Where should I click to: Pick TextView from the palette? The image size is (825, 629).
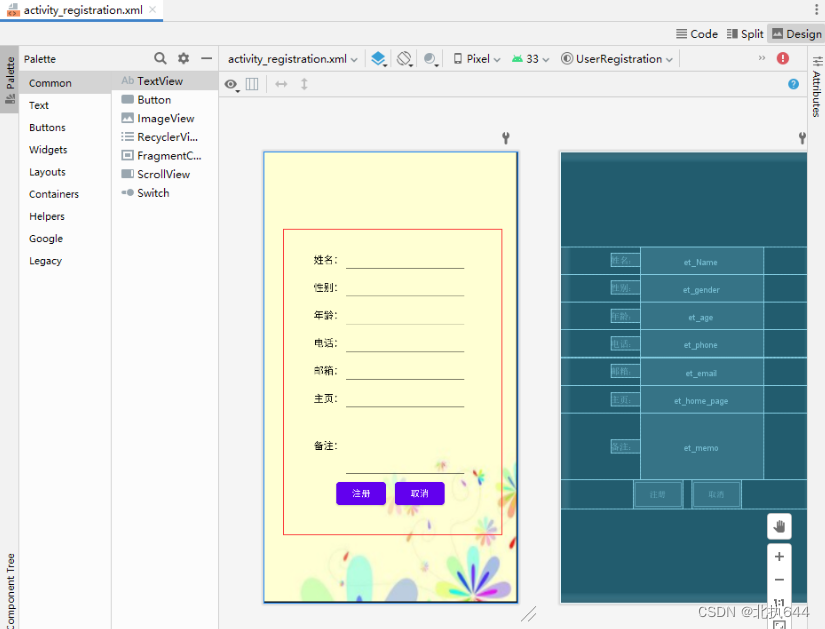click(x=165, y=81)
